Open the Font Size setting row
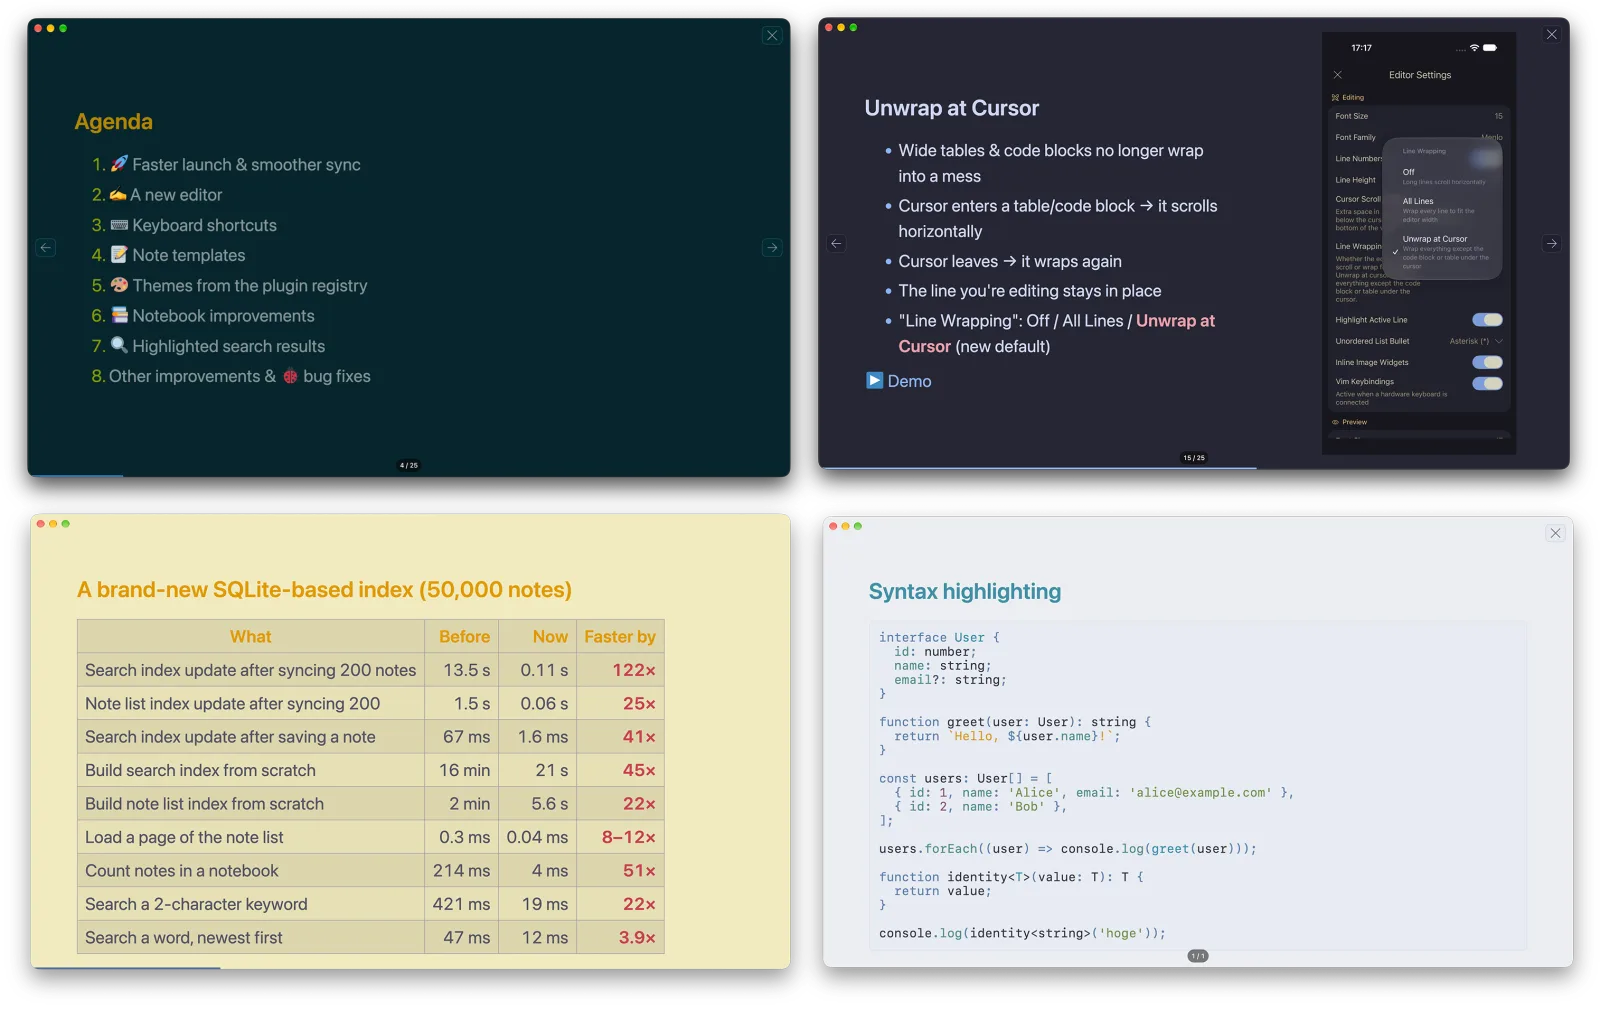 click(x=1419, y=116)
